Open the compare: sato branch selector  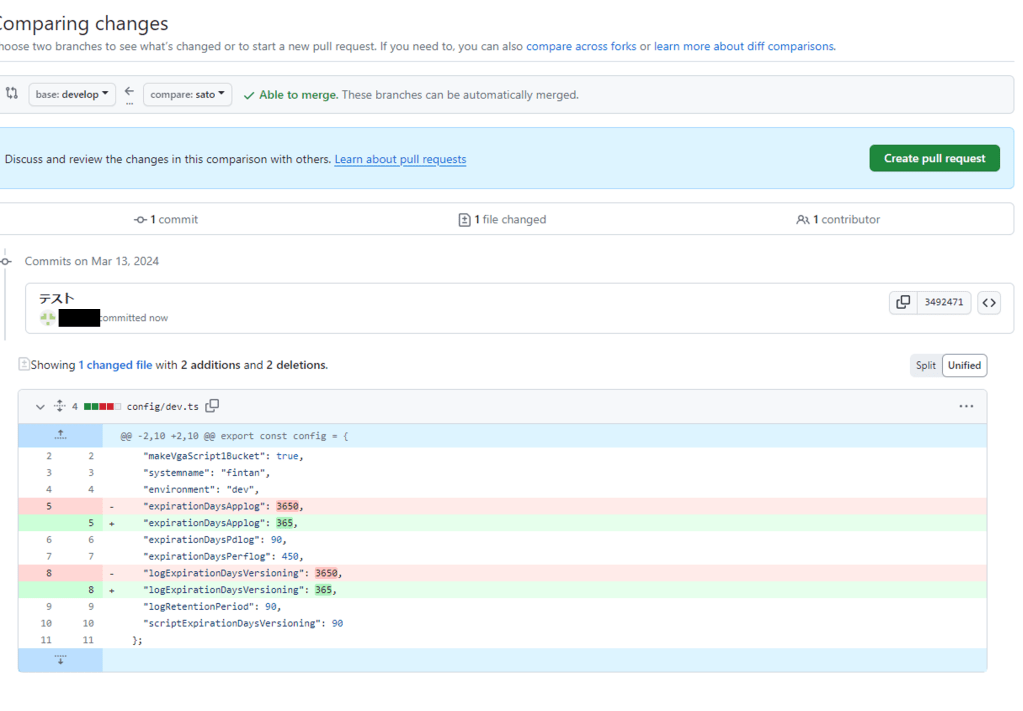187,93
